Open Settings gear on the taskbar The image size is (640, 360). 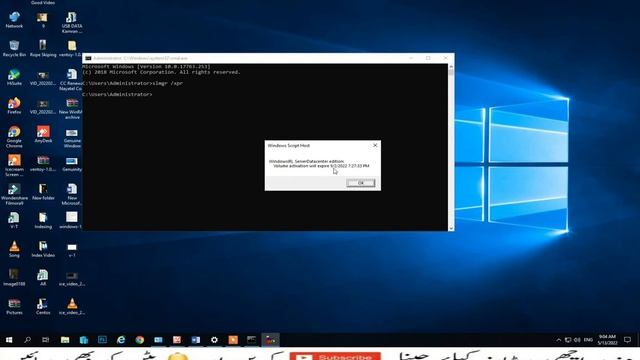pyautogui.click(x=214, y=340)
